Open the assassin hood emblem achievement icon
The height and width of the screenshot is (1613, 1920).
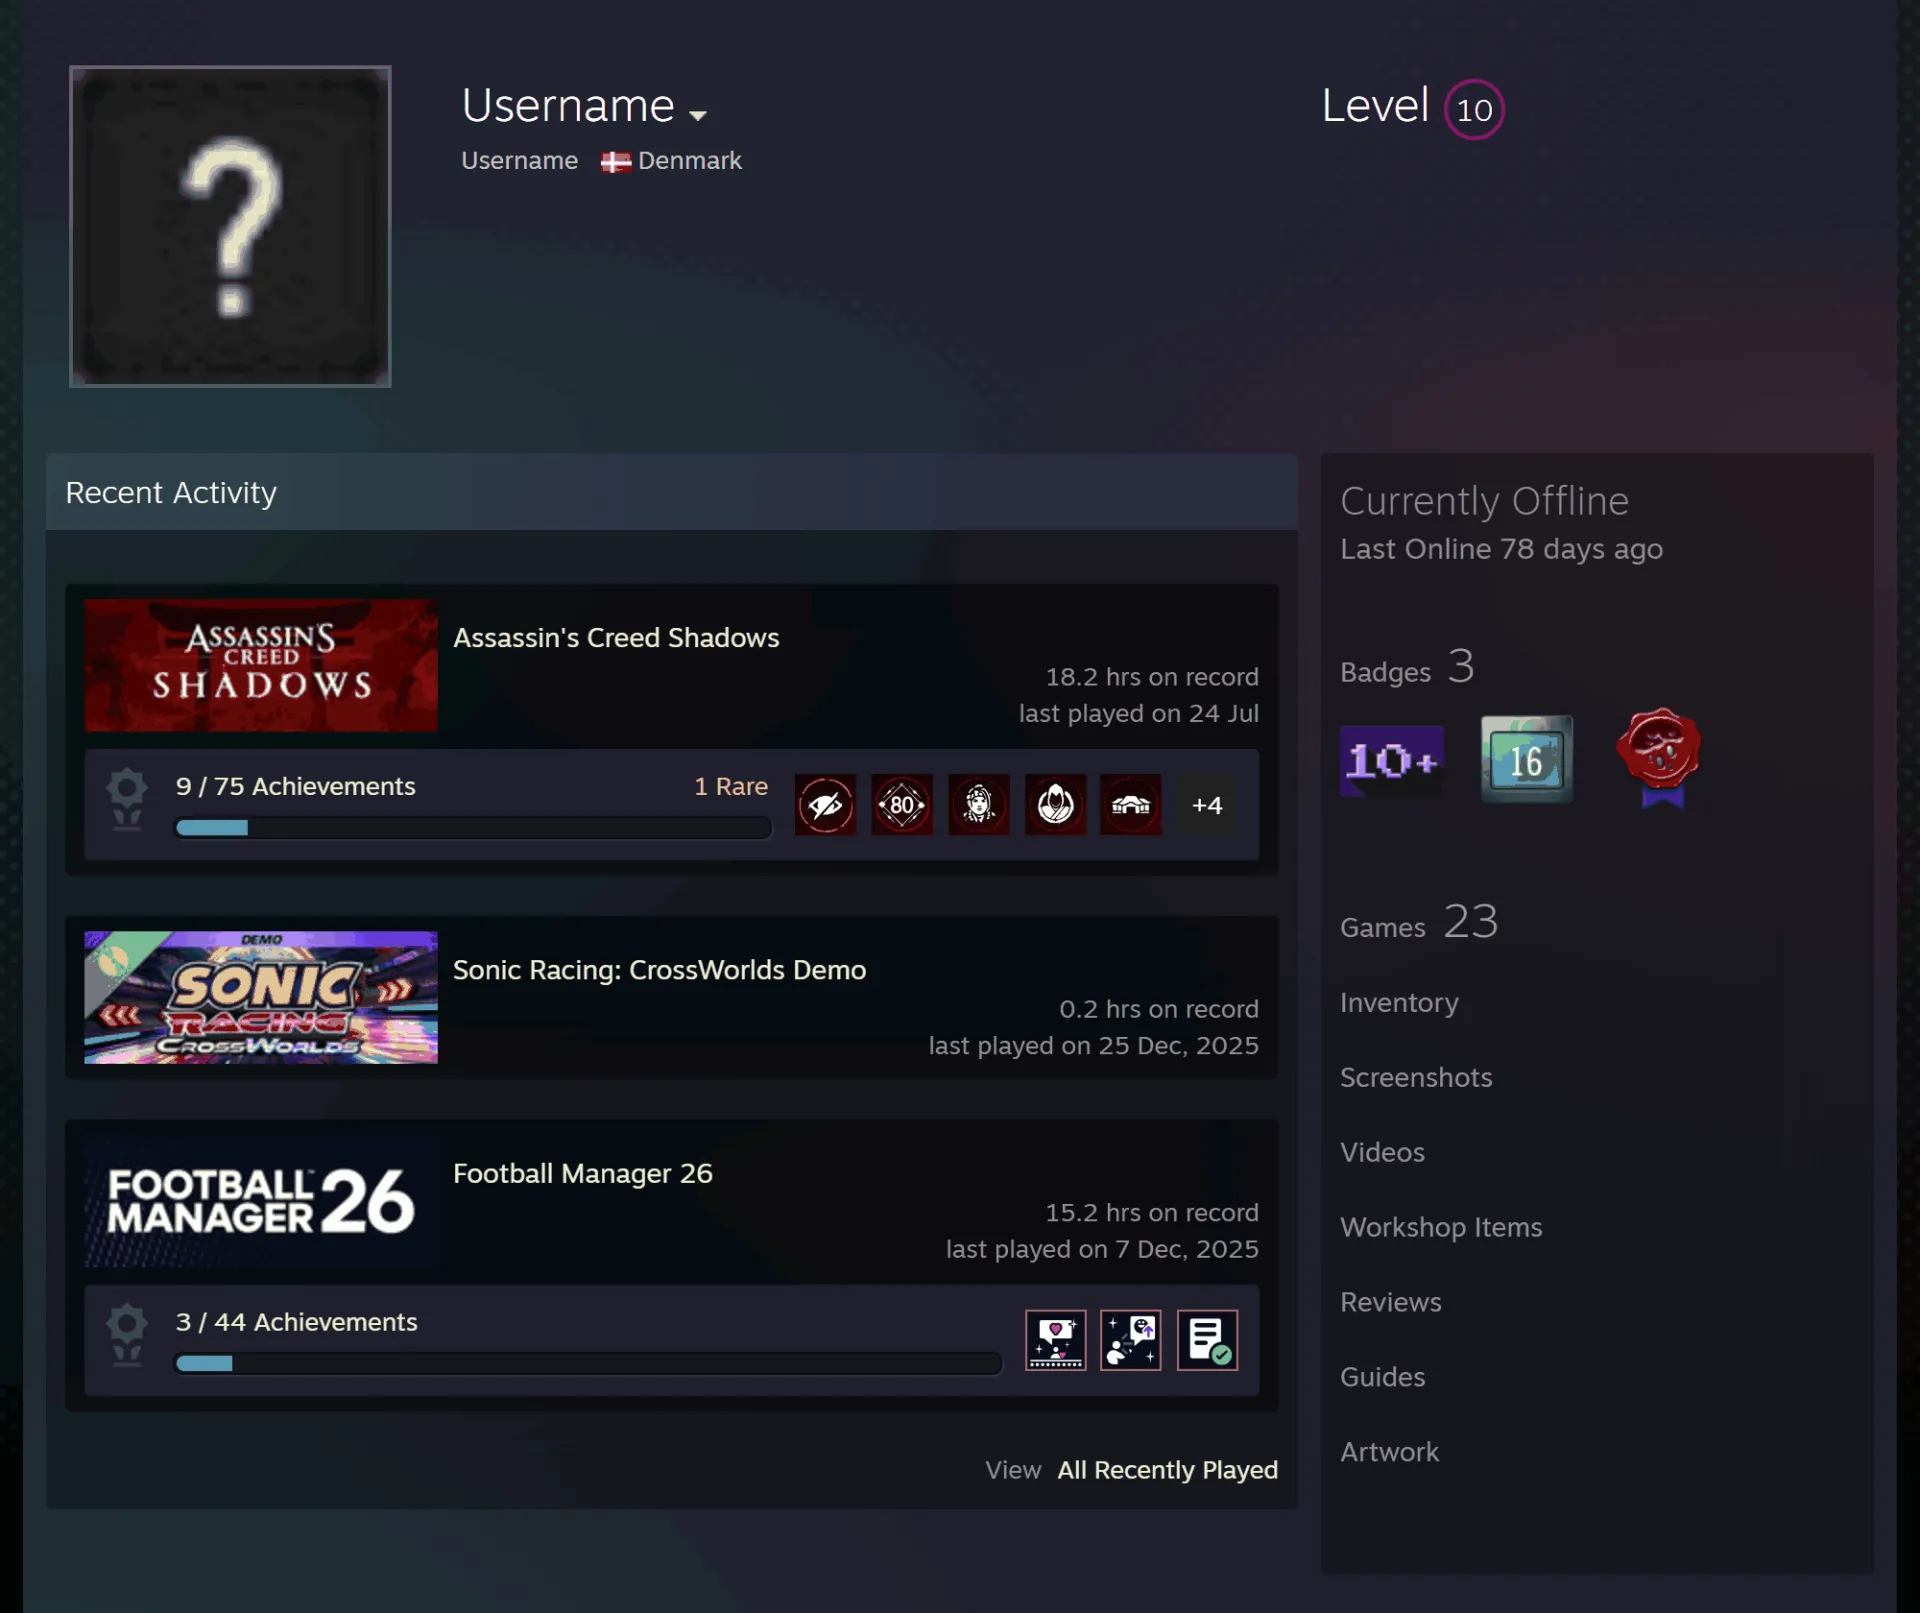[1055, 804]
